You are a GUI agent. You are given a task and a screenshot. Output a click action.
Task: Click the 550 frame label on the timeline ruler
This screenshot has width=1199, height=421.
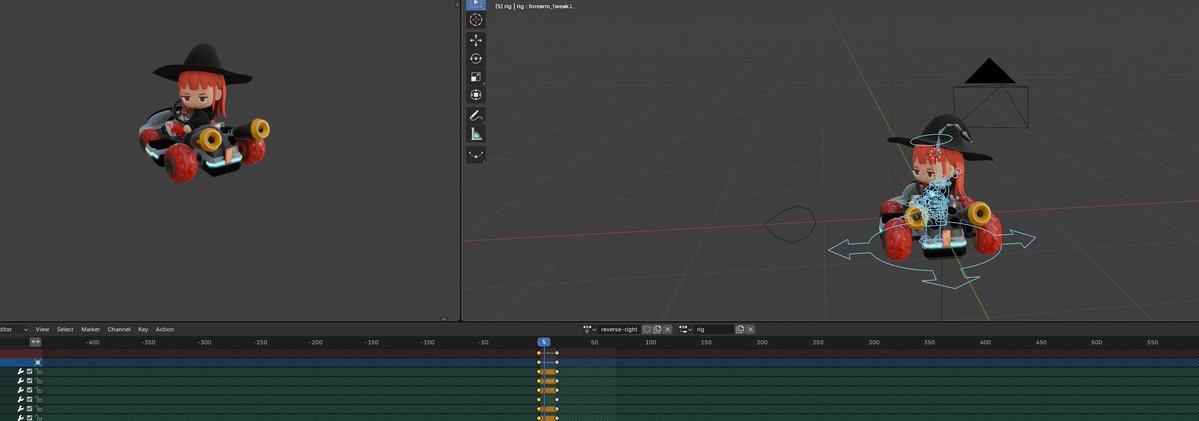point(1152,342)
